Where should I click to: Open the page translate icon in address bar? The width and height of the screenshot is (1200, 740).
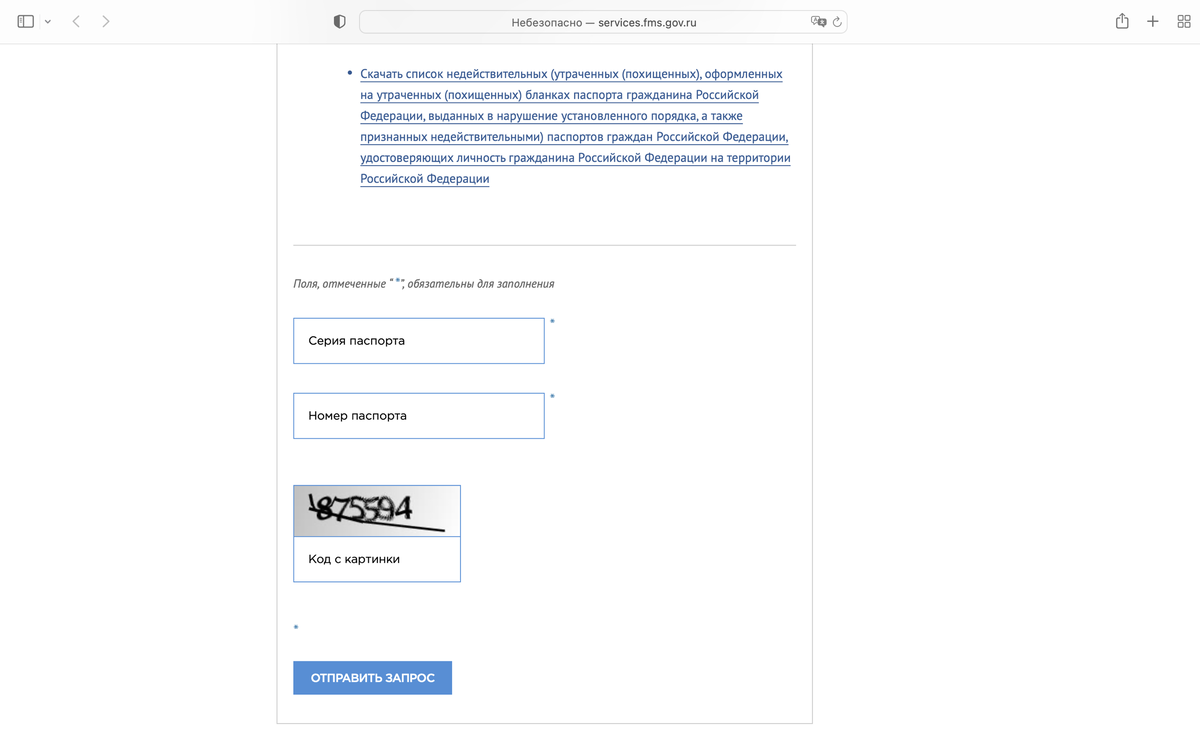tap(818, 22)
